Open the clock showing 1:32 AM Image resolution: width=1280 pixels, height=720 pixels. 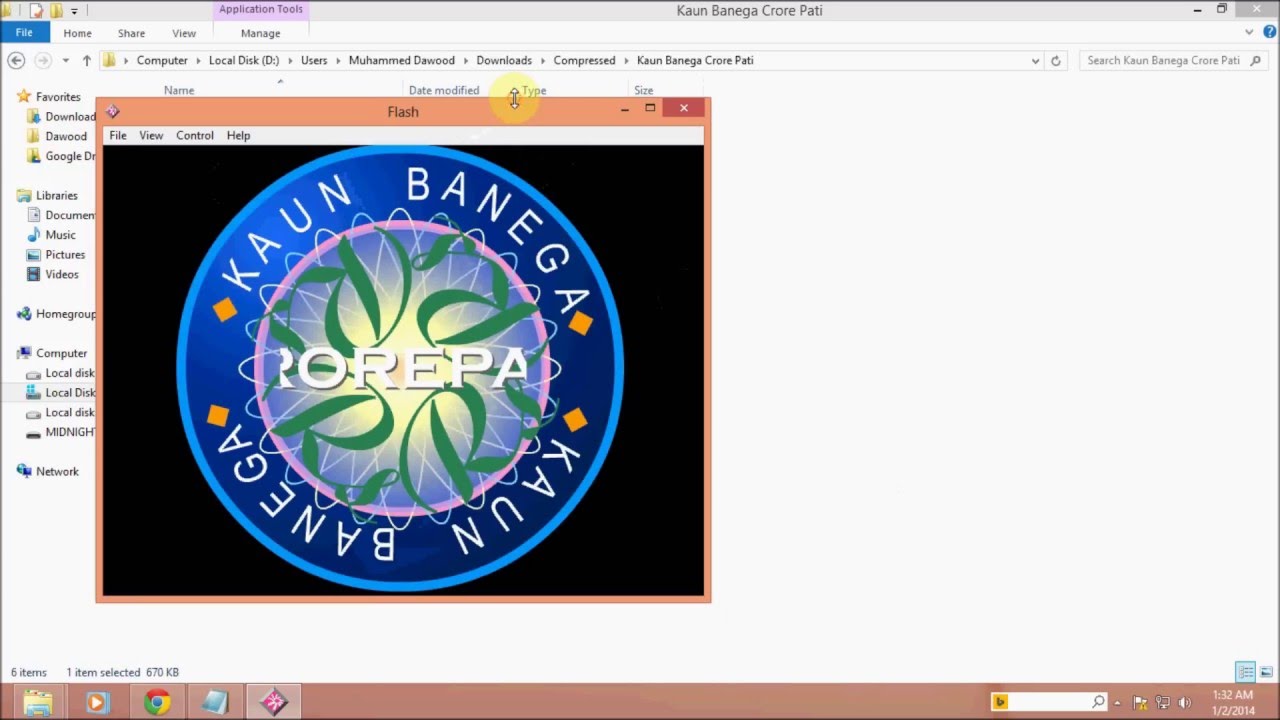tap(1232, 702)
